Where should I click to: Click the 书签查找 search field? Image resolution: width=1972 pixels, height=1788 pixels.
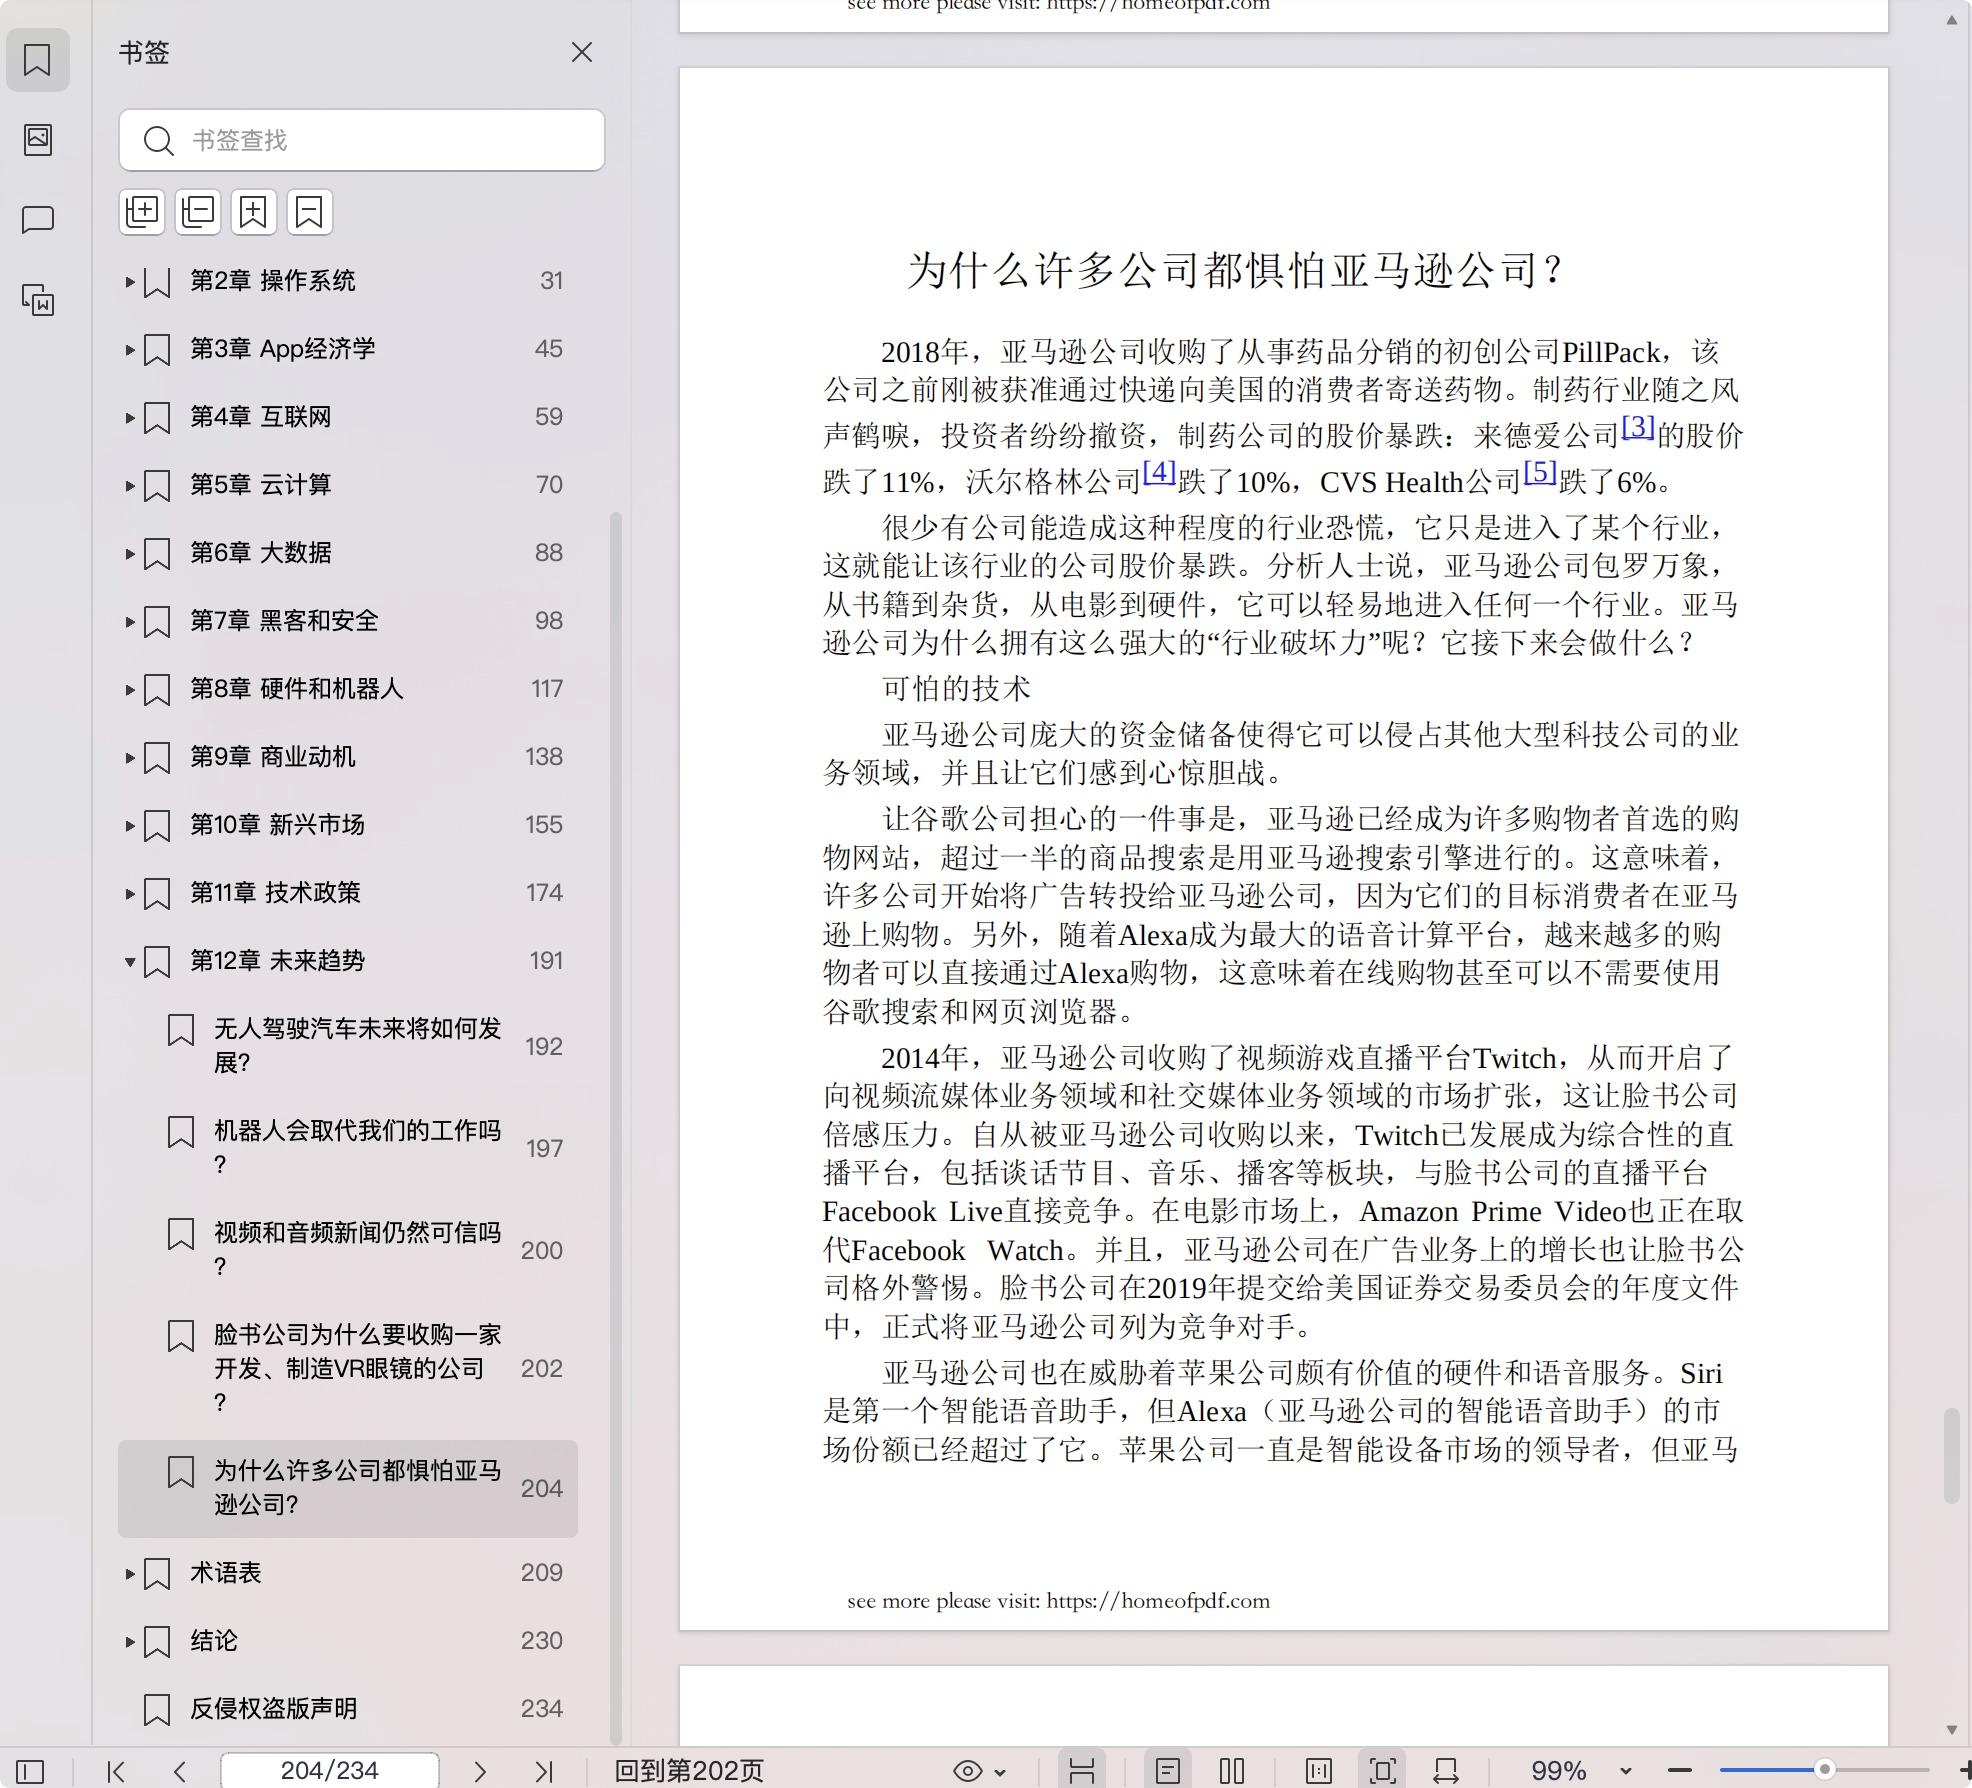click(x=362, y=140)
